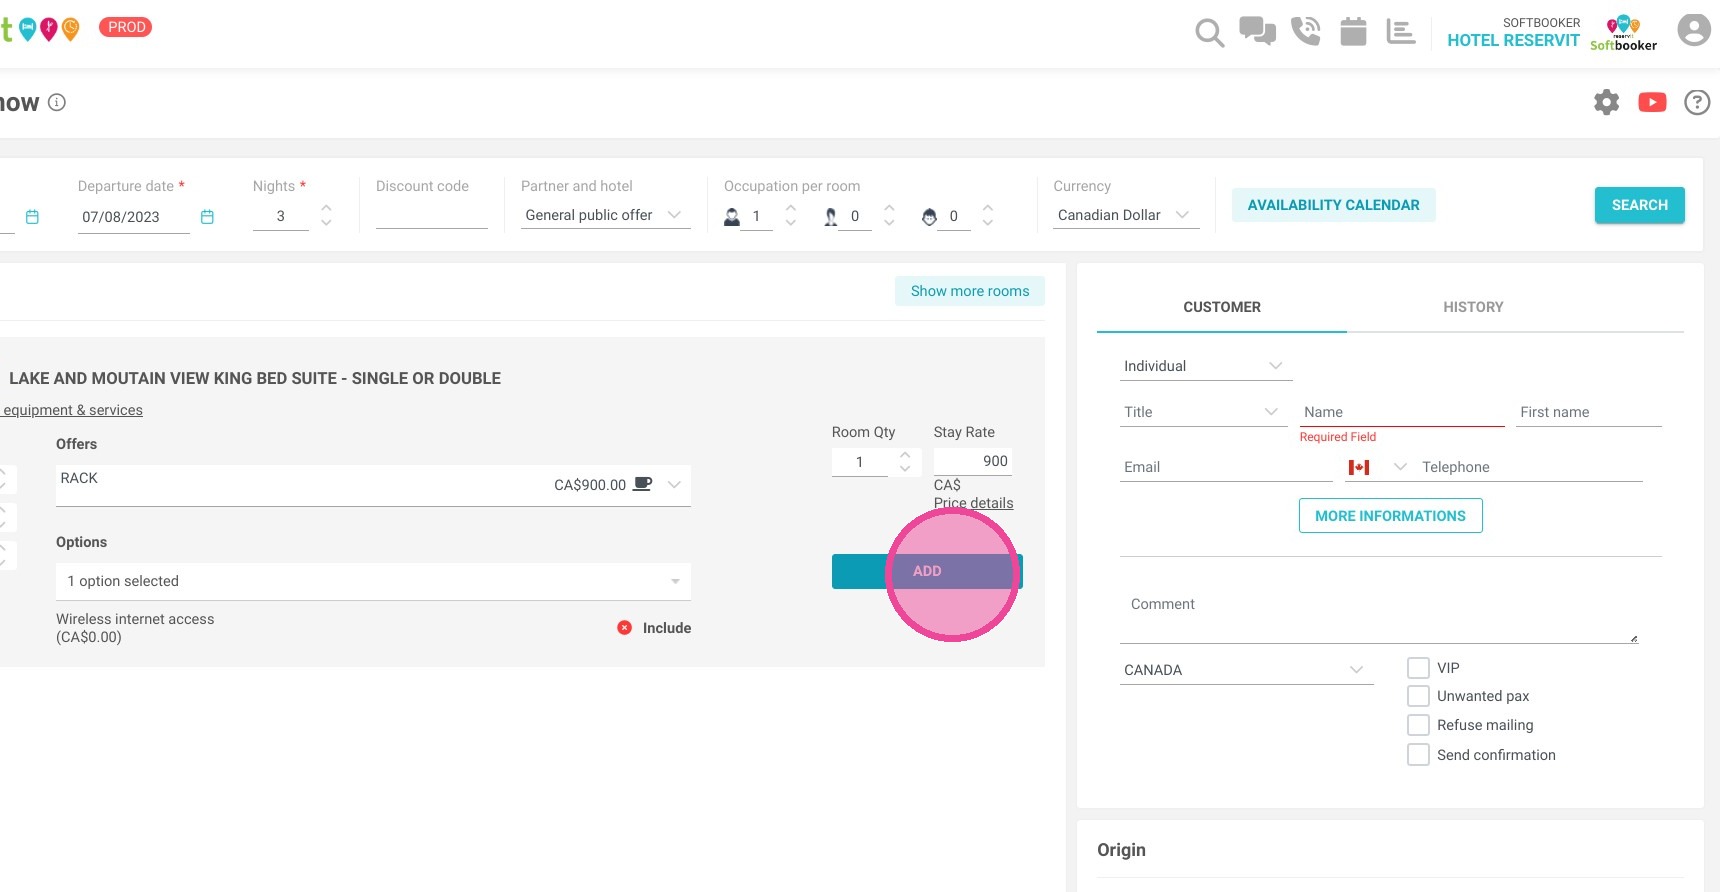Click the customer Name input field

click(1402, 412)
